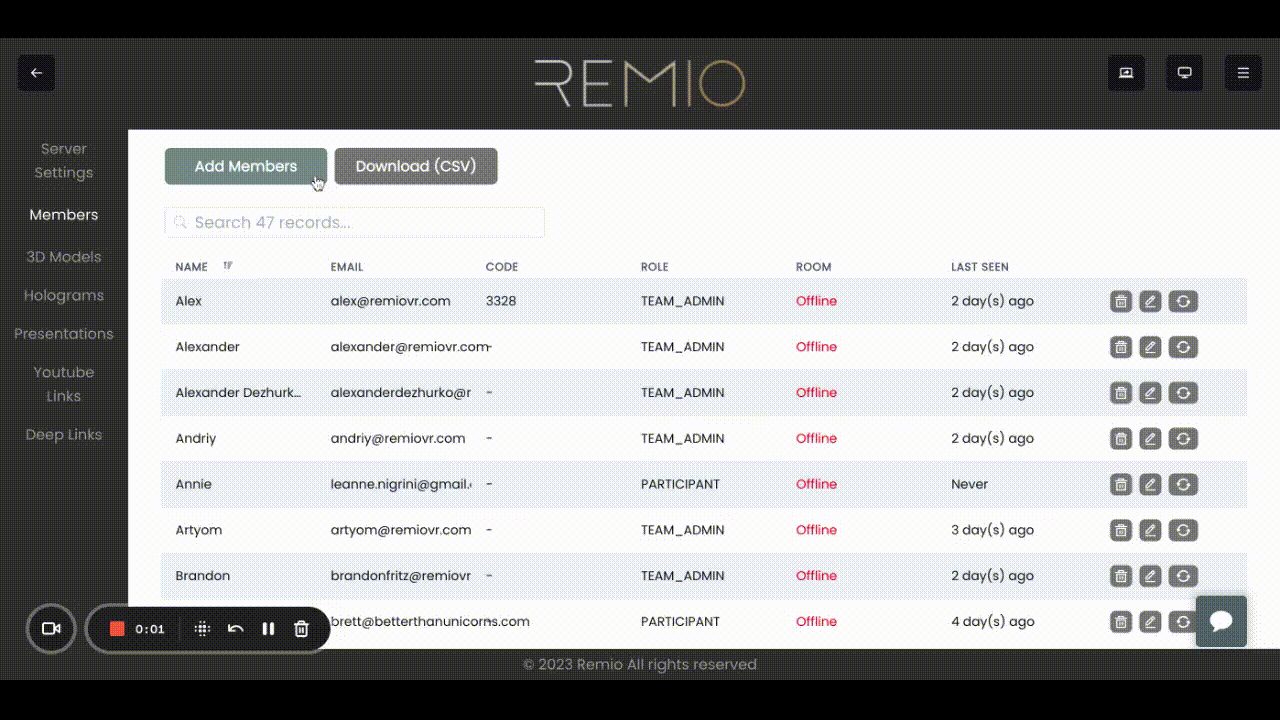Reset Artyom's code via the refresh icon

point(1183,530)
